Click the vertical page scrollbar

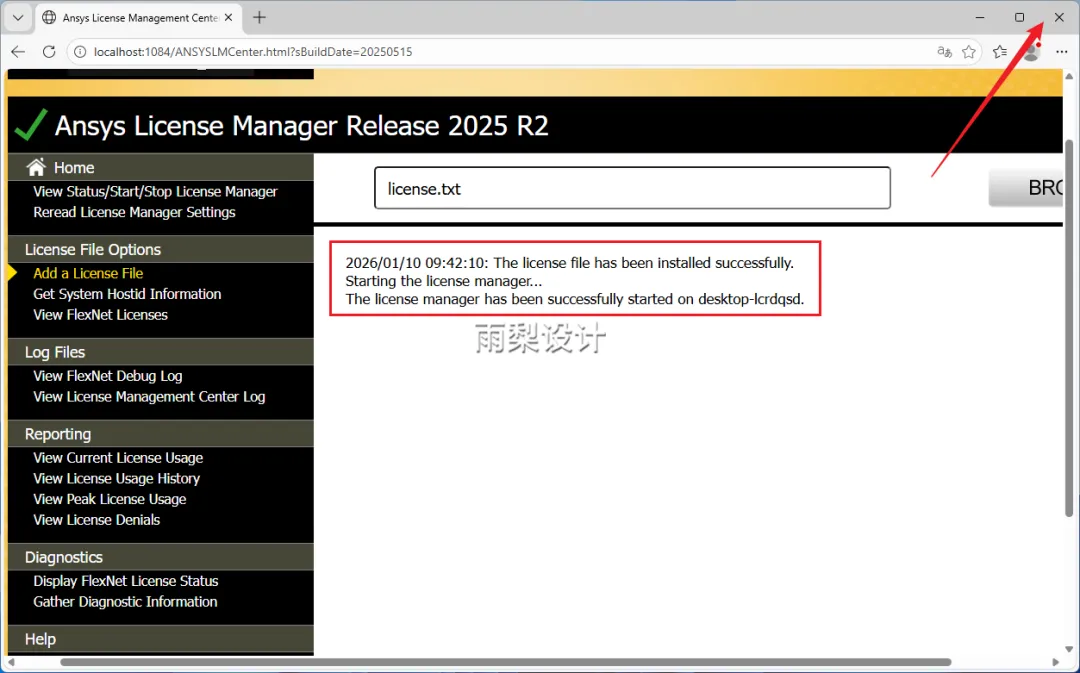(1069, 327)
